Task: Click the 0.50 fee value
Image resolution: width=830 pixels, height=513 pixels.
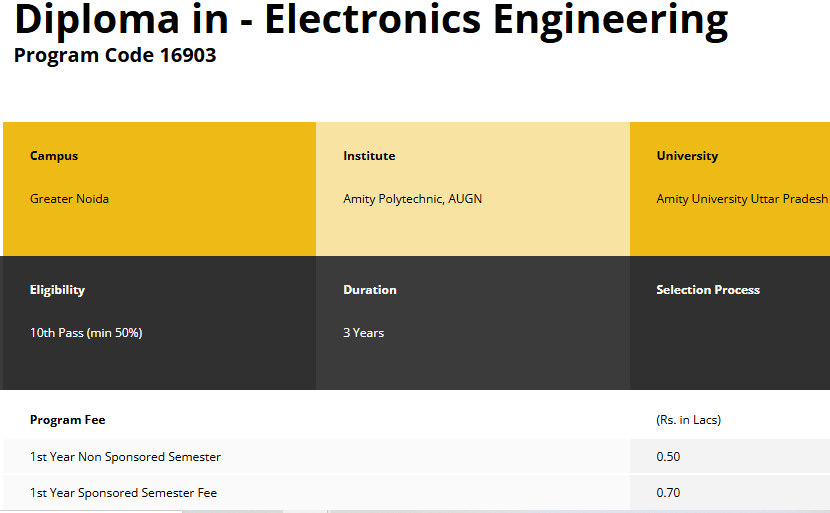Action: tap(668, 457)
